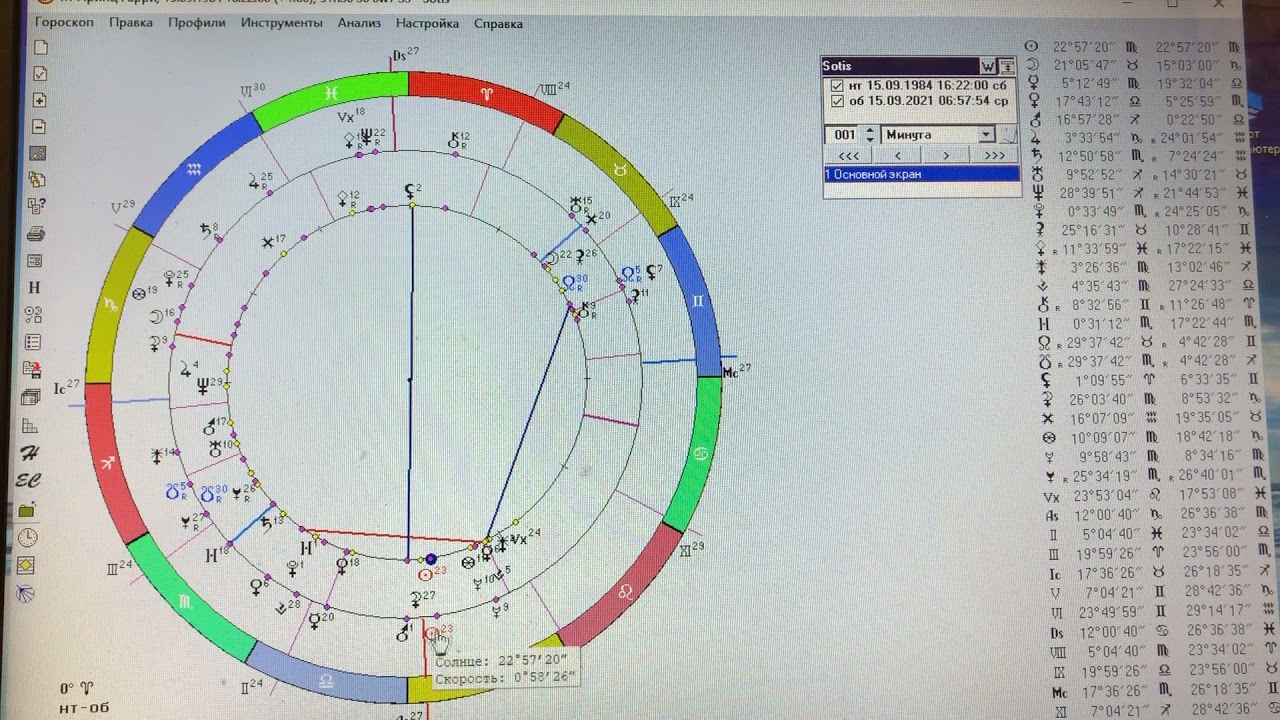This screenshot has width=1280, height=720.
Task: Click the document with plus icon
Action: click(x=40, y=100)
